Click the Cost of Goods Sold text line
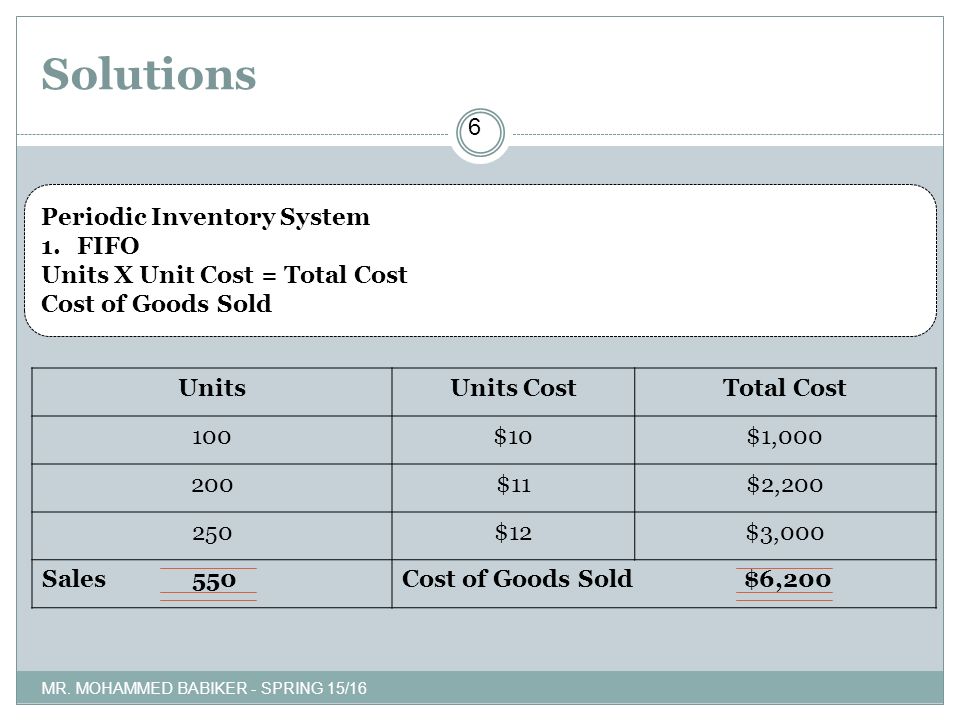 [156, 304]
